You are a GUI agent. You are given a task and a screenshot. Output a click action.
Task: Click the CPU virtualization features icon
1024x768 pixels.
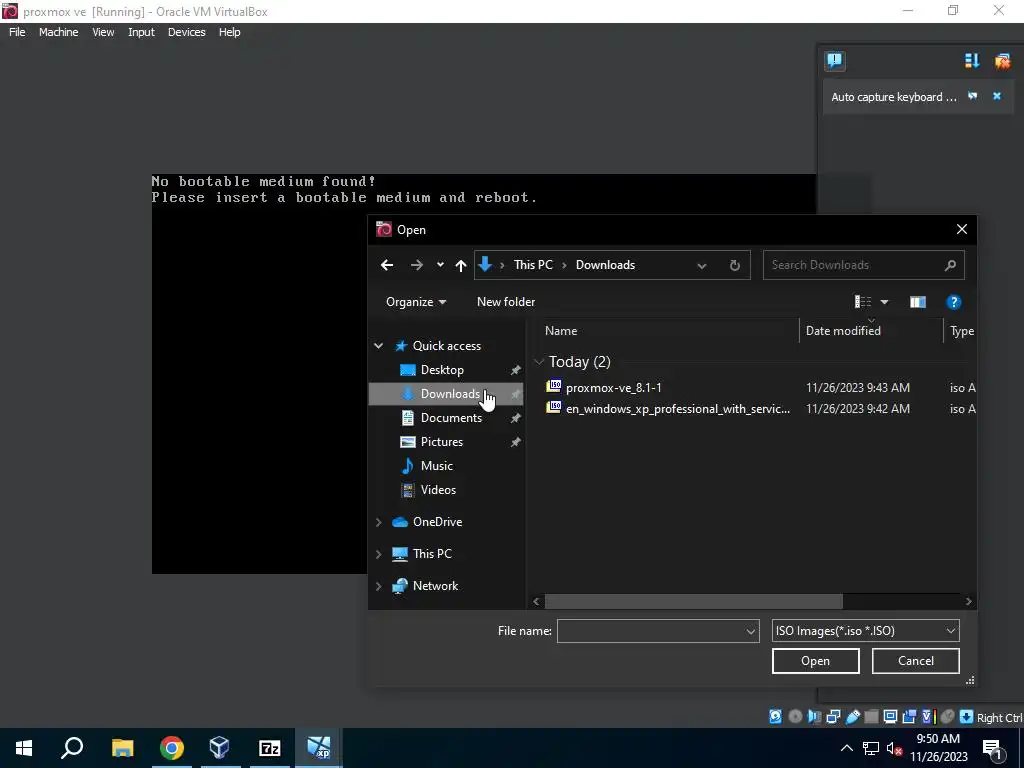[x=929, y=716]
